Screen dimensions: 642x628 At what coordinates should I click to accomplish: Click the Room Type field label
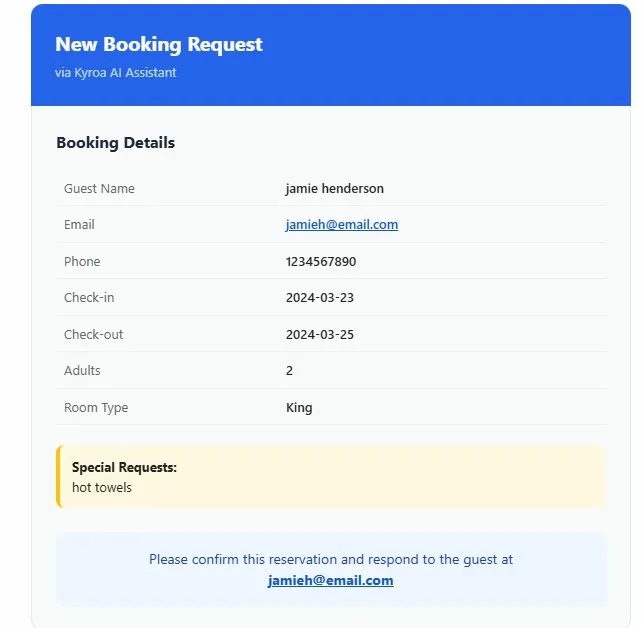point(96,407)
